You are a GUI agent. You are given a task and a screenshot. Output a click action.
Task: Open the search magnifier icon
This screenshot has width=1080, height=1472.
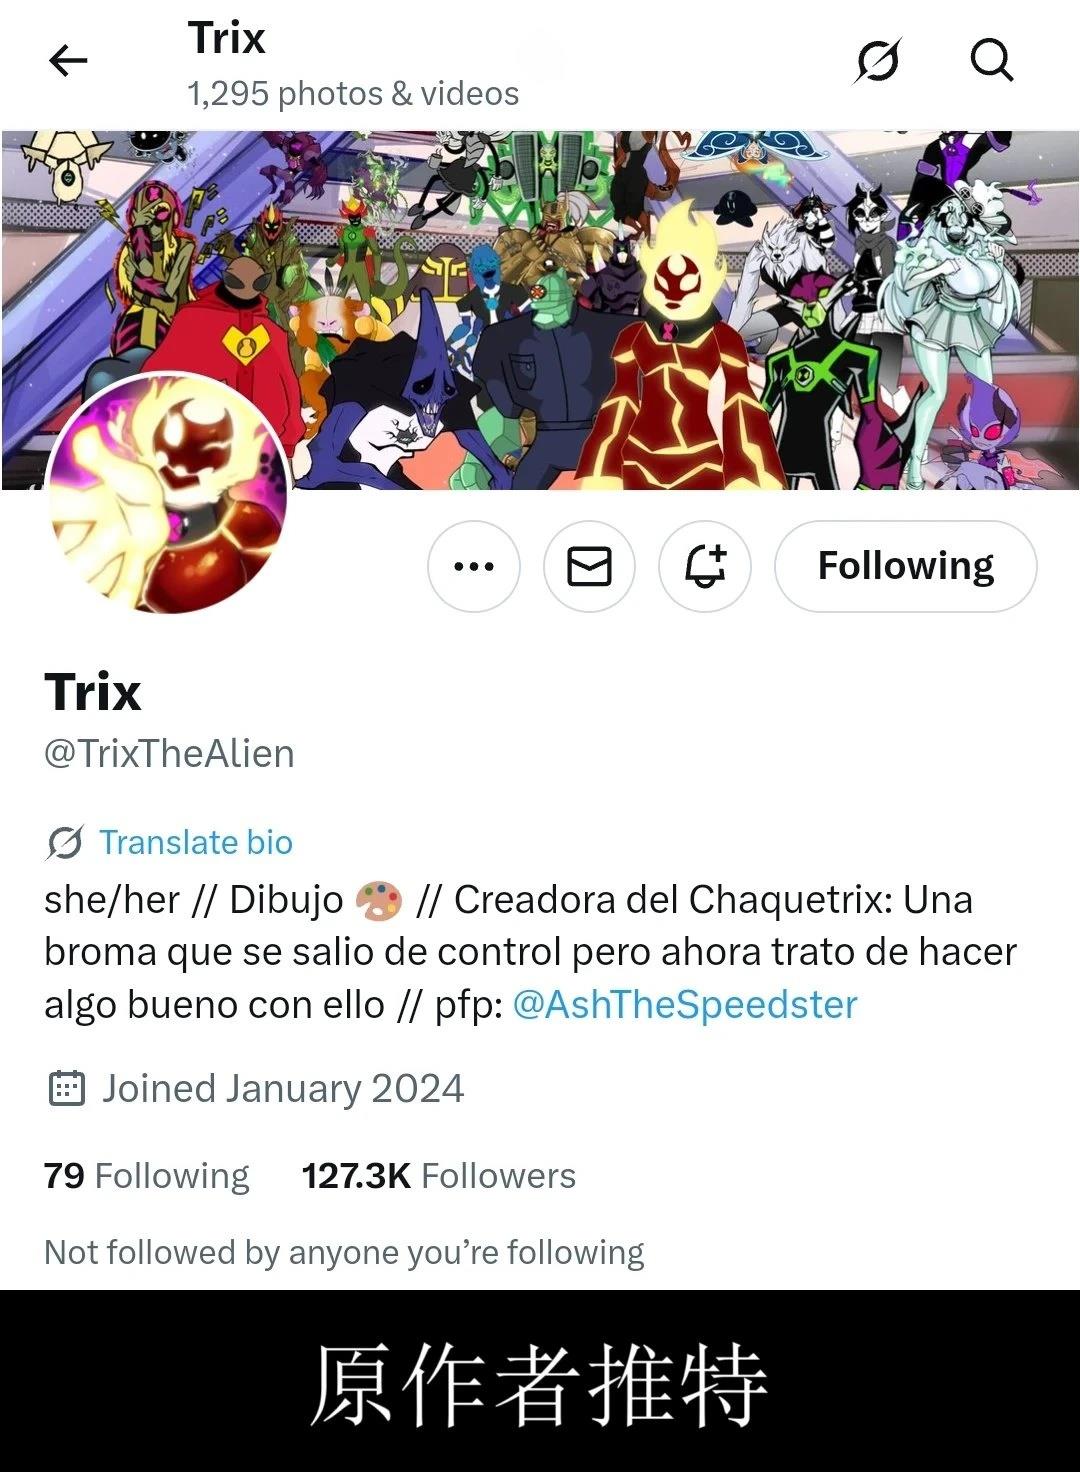point(992,60)
